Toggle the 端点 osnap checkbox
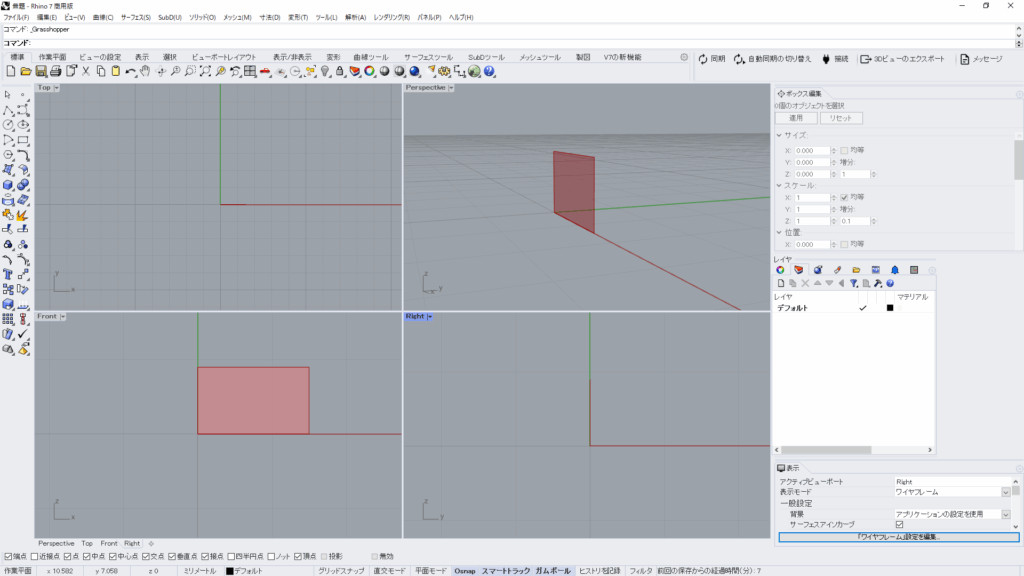 pyautogui.click(x=9, y=556)
